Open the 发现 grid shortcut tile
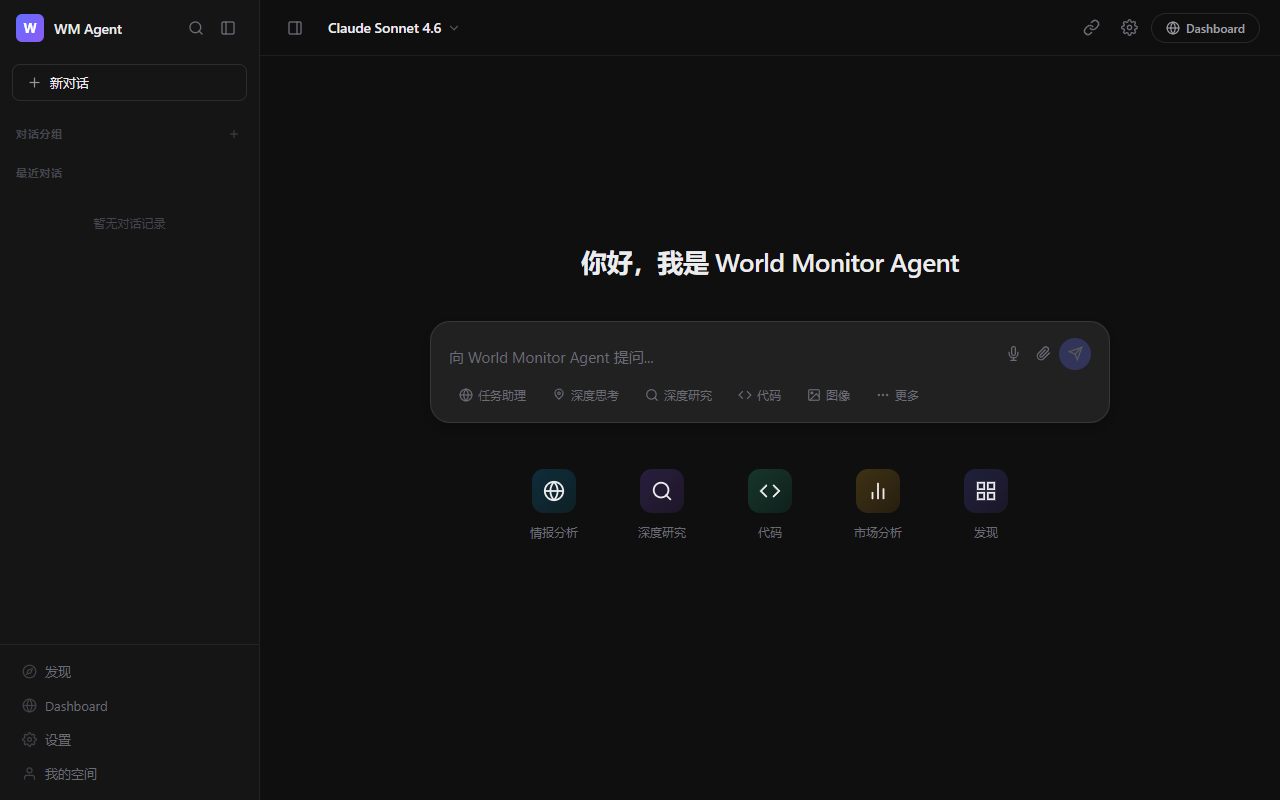 click(x=986, y=504)
